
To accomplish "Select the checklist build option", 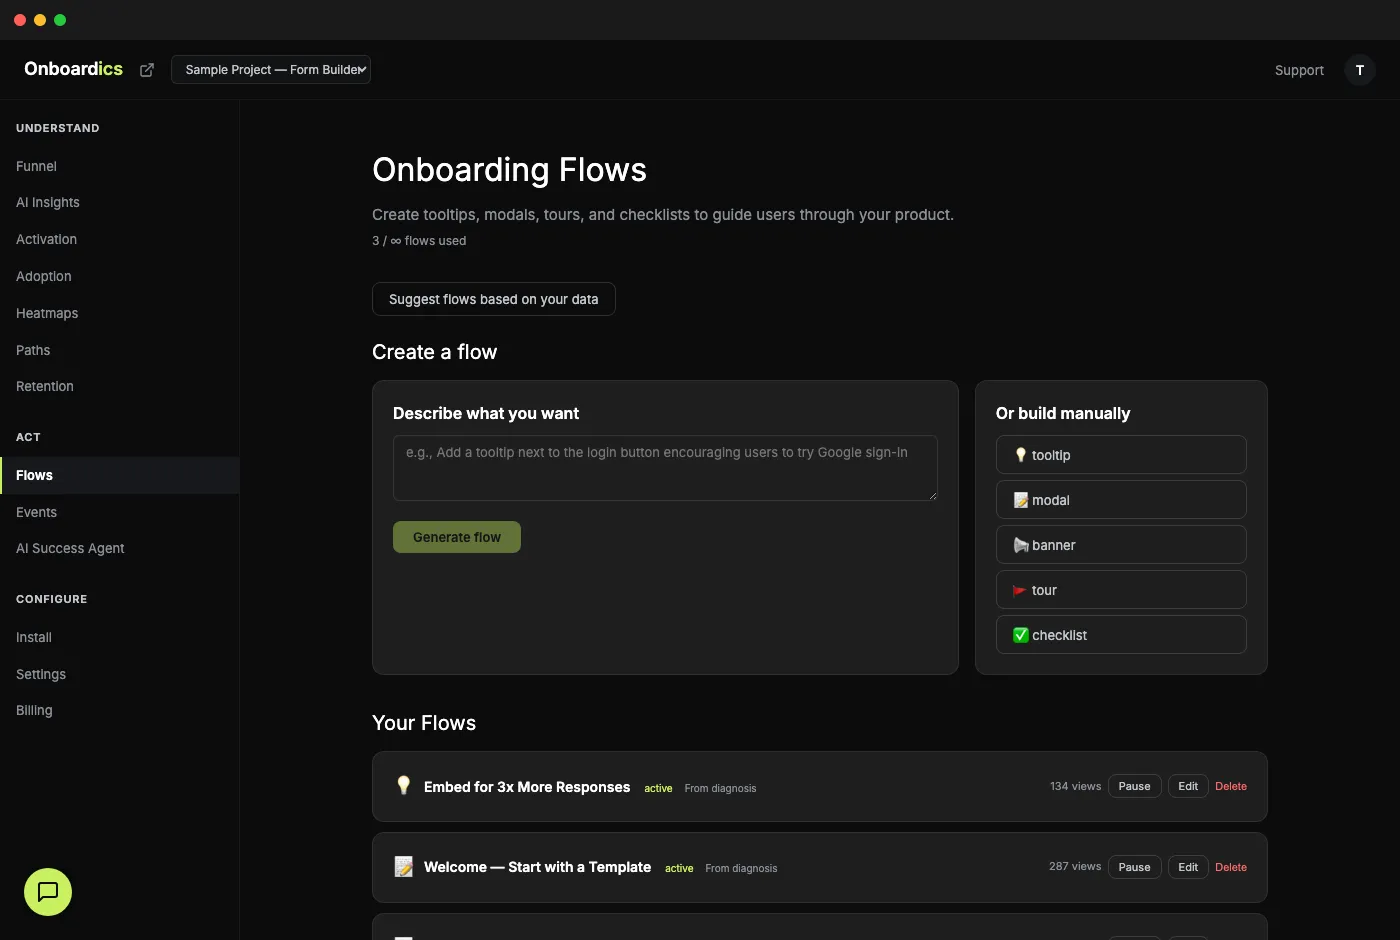I will [1120, 634].
